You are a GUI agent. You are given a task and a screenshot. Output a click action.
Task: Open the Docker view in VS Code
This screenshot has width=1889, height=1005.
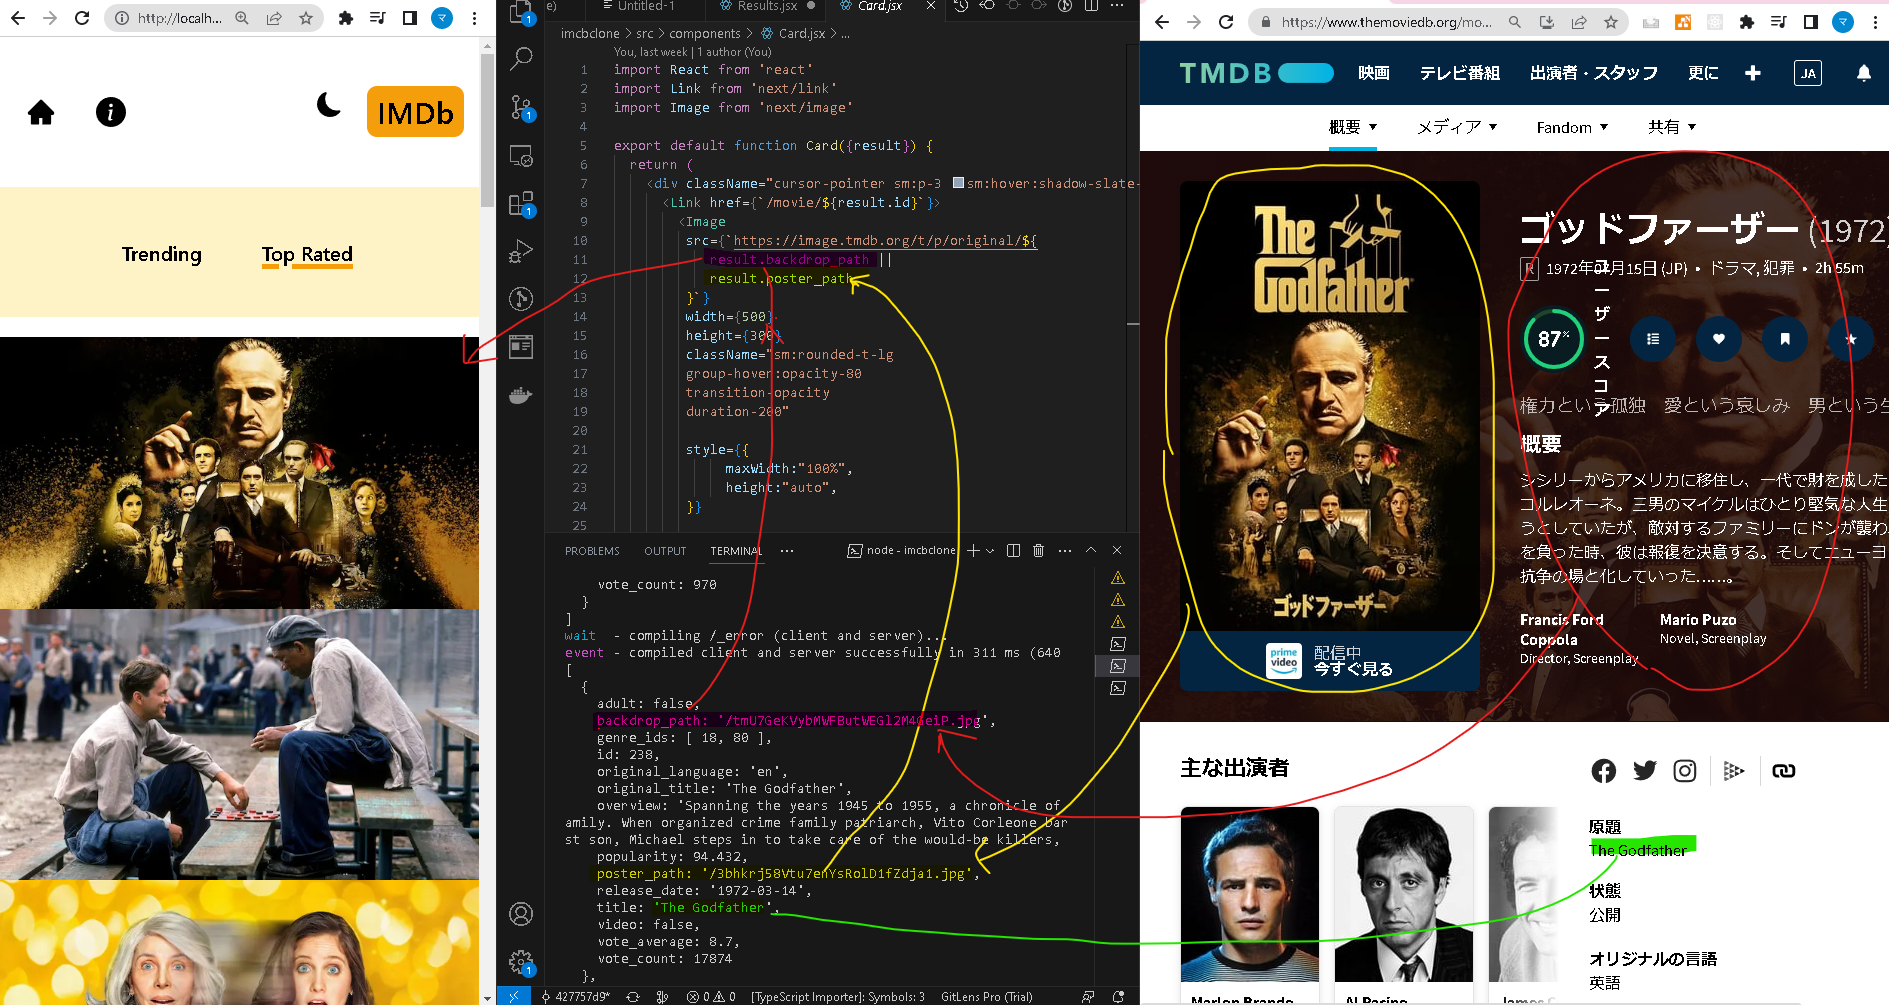tap(521, 395)
